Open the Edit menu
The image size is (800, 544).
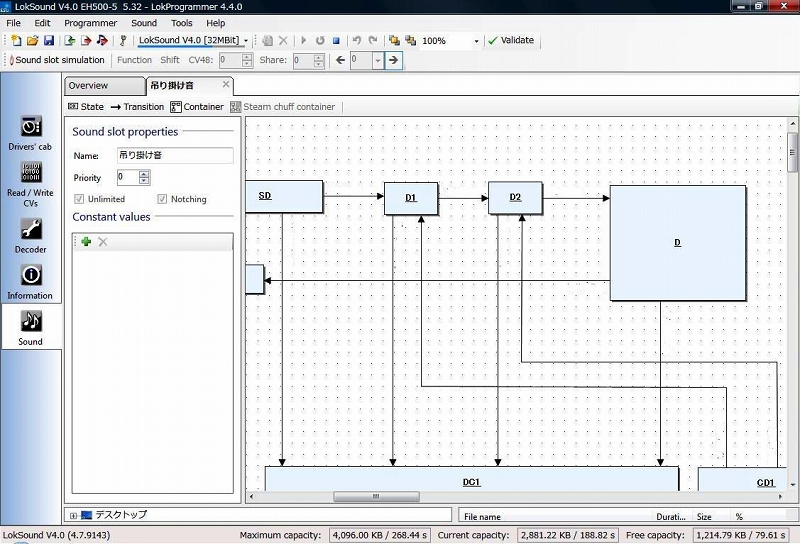[42, 23]
